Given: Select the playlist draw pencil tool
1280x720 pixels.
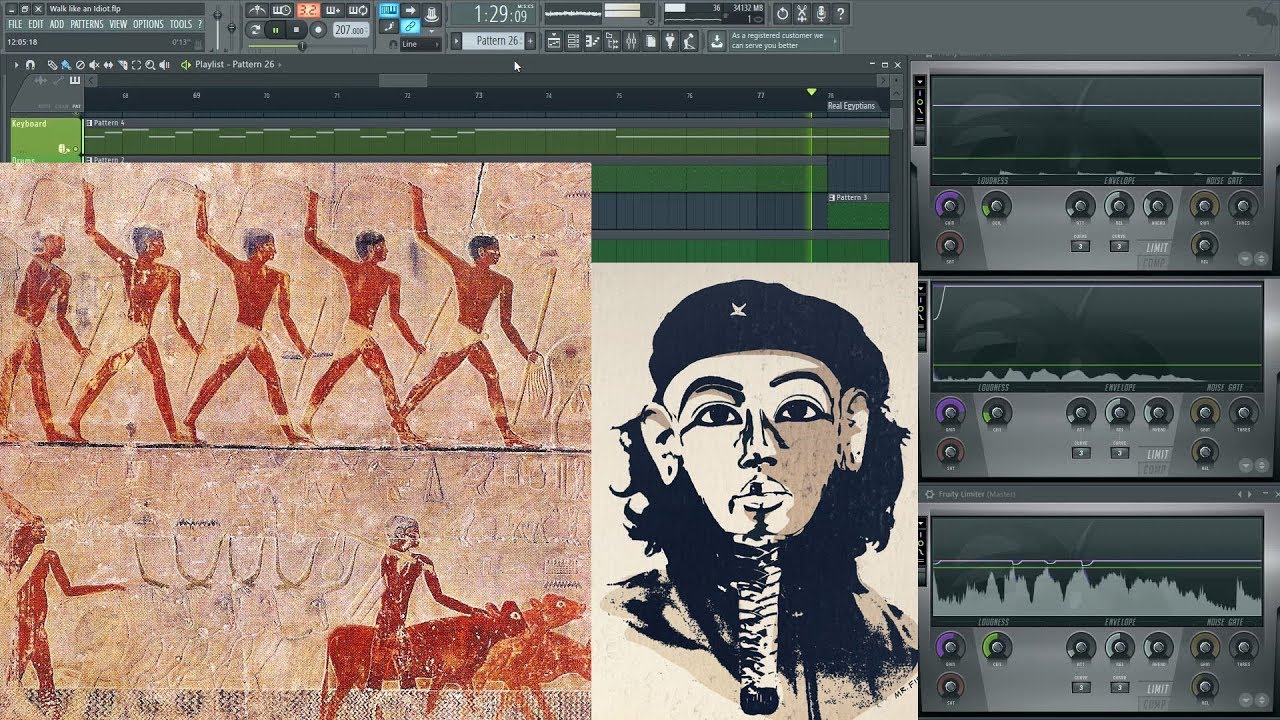Looking at the screenshot, I should point(52,65).
